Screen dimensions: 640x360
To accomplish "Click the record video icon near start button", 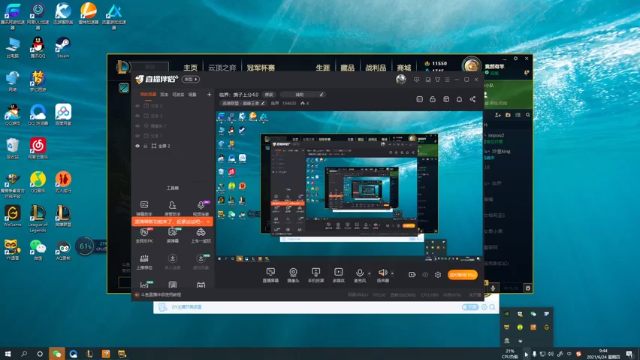I will tap(412, 275).
